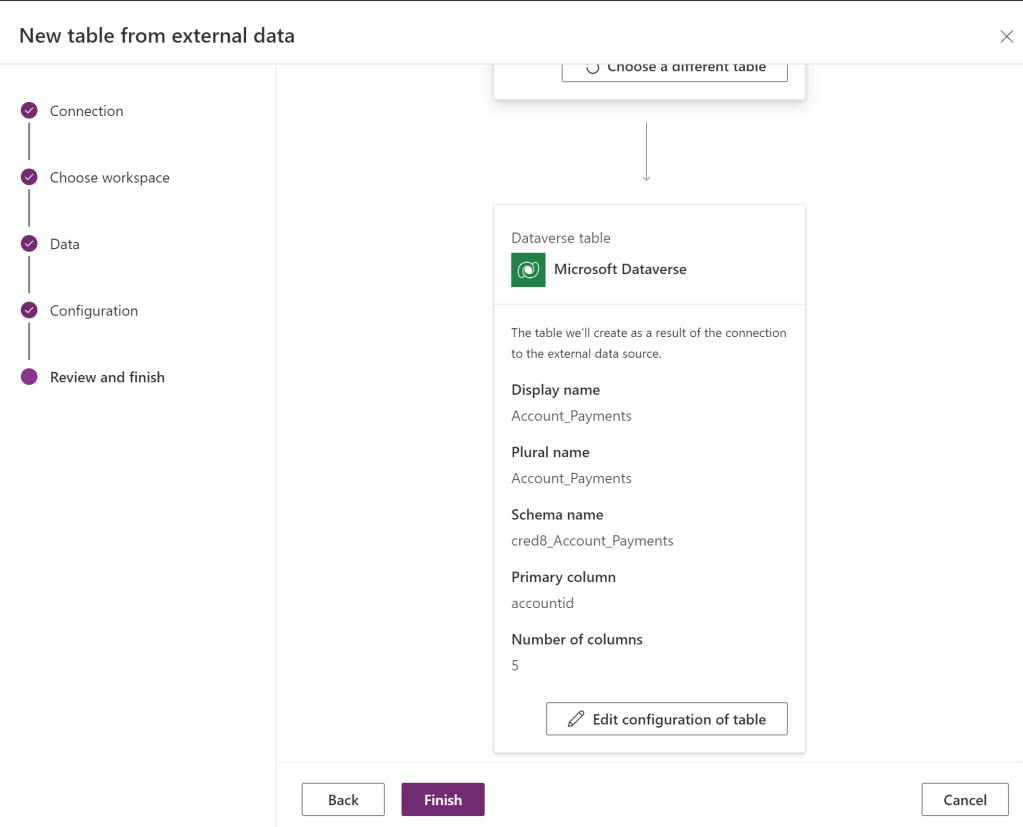The height and width of the screenshot is (827, 1023).
Task: Click the Data step checkmark icon
Action: (x=29, y=244)
